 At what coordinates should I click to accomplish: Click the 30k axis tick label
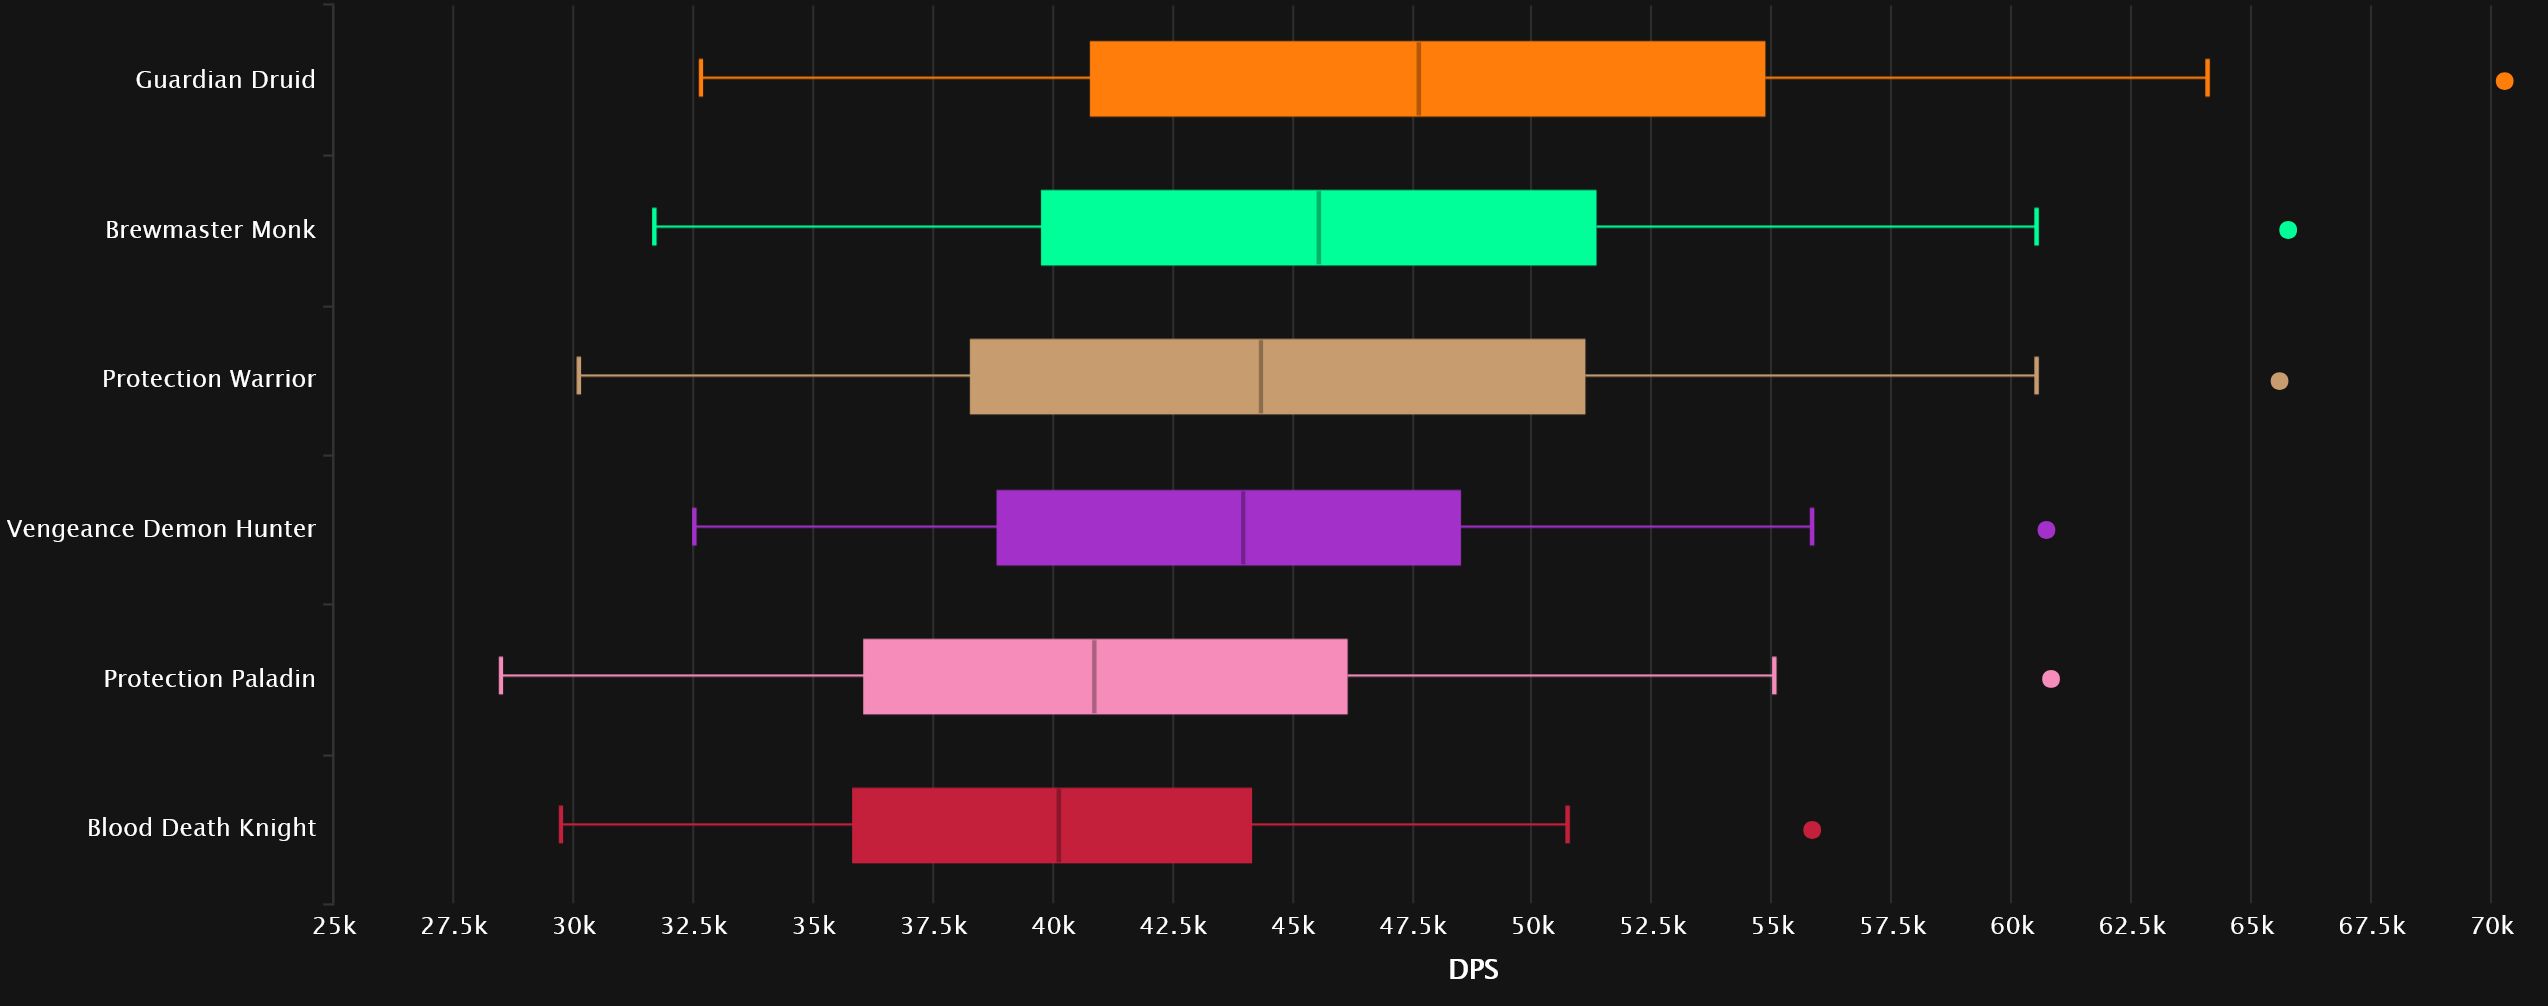[x=574, y=926]
